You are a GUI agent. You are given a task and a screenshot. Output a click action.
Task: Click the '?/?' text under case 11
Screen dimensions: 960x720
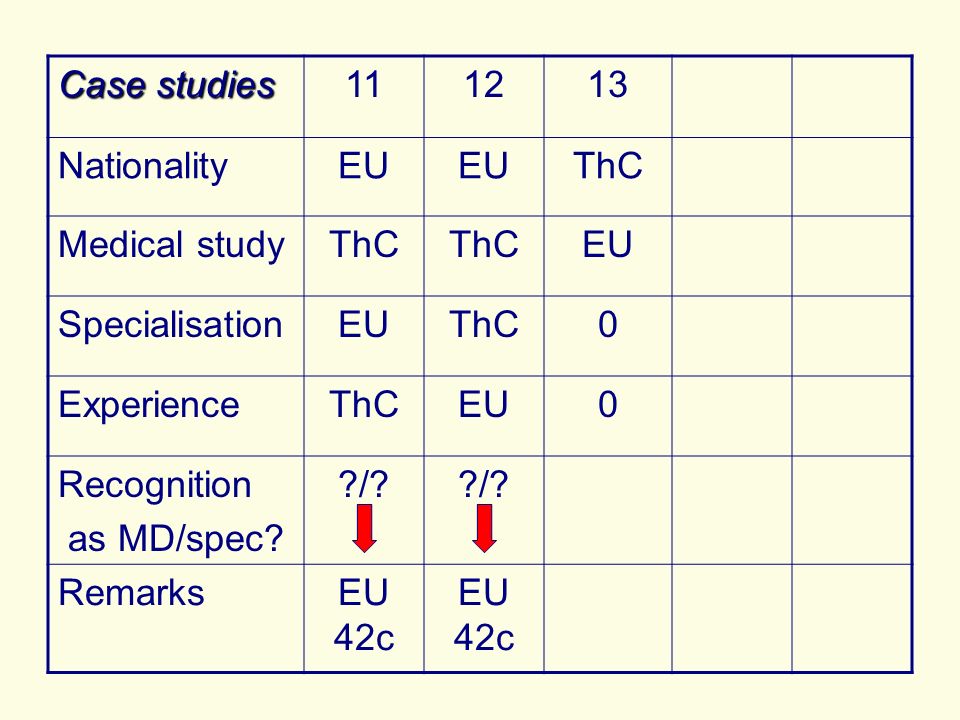point(364,484)
